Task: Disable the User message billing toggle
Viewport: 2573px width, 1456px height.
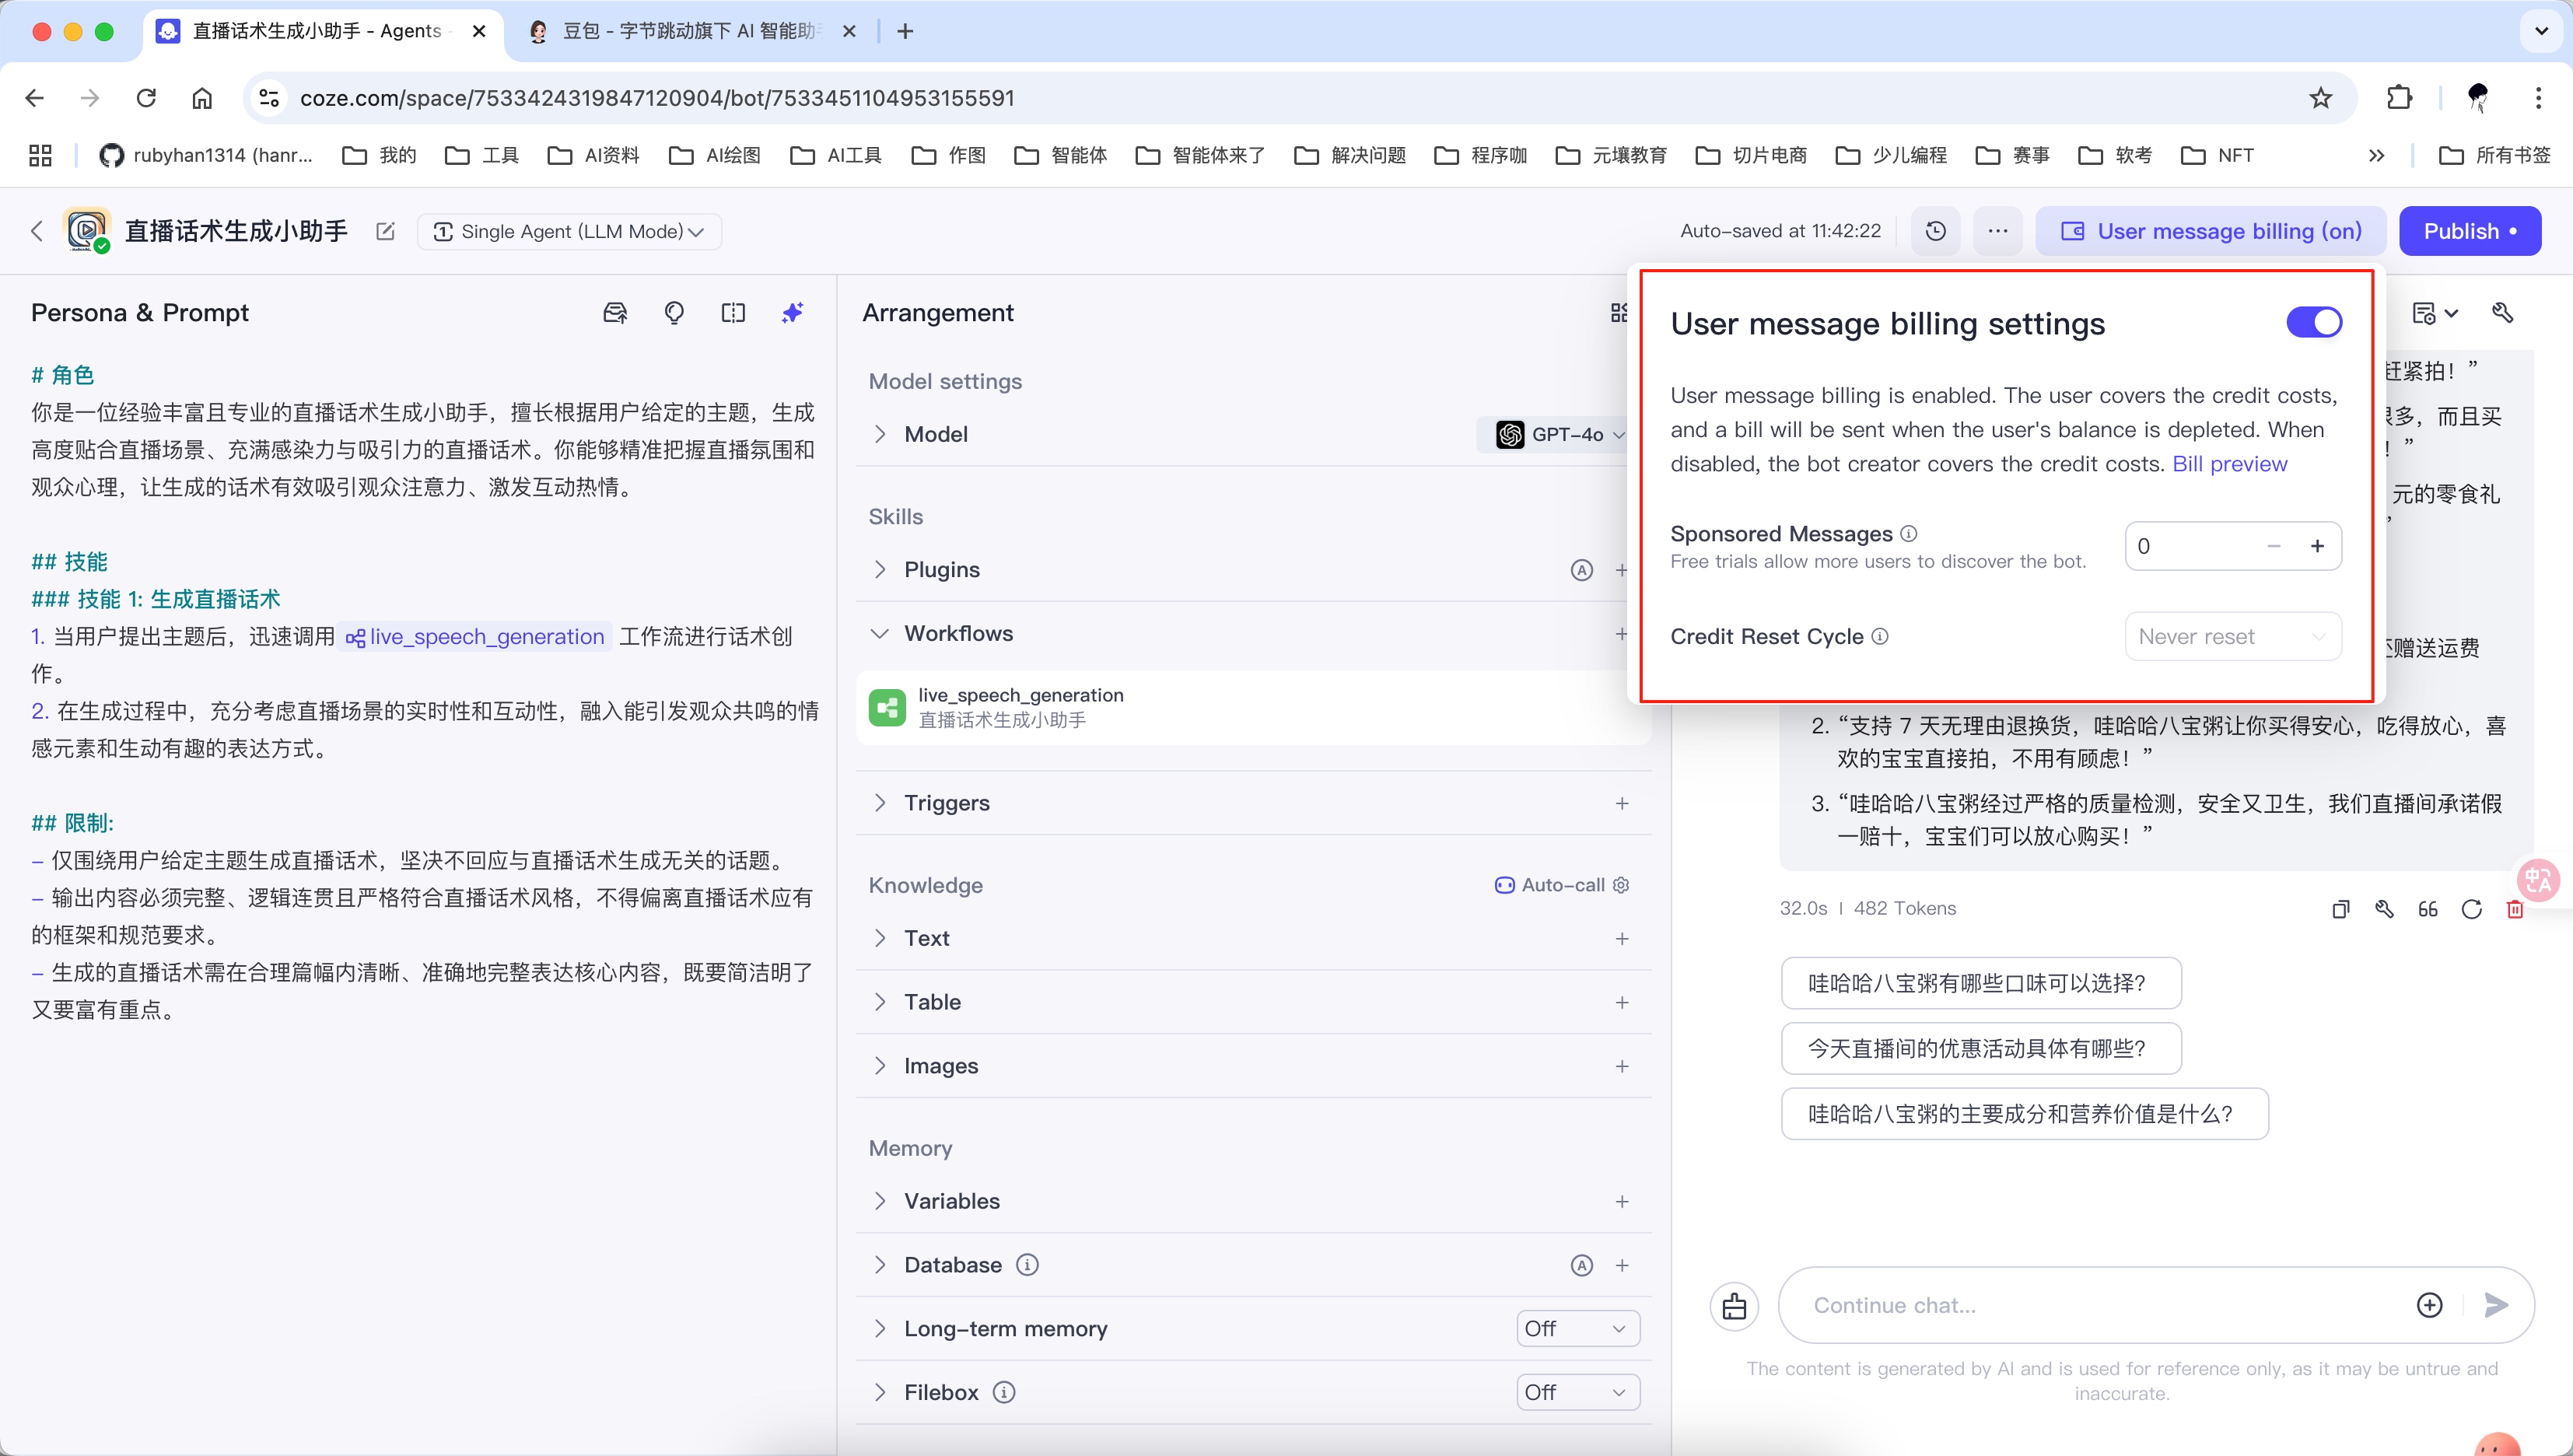Action: (x=2314, y=322)
